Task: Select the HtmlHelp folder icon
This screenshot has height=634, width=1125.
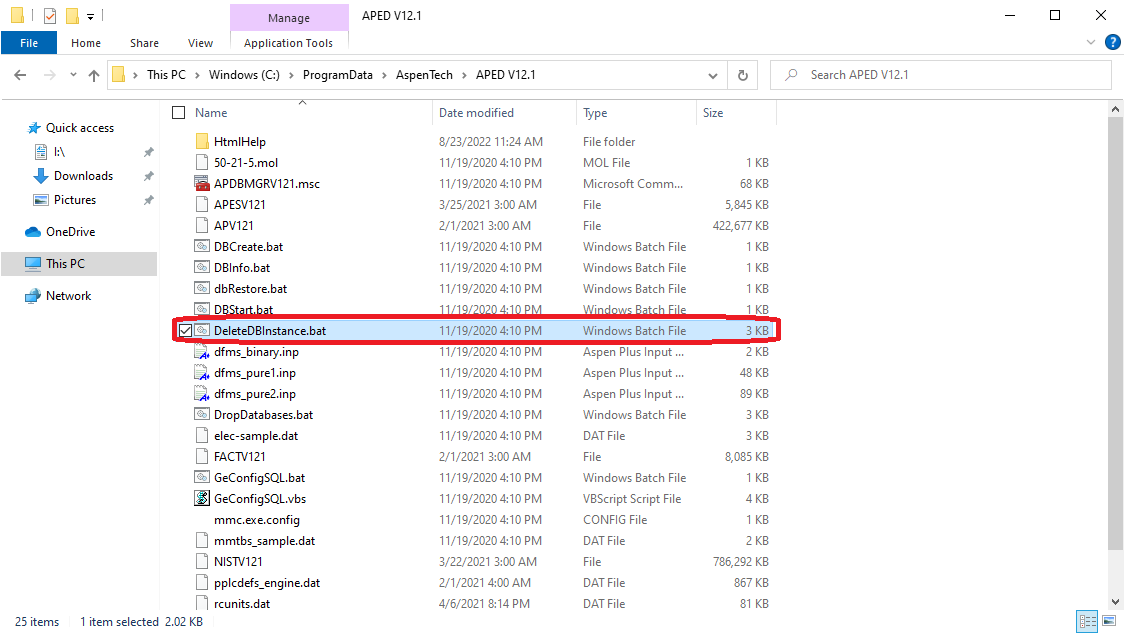Action: coord(202,141)
